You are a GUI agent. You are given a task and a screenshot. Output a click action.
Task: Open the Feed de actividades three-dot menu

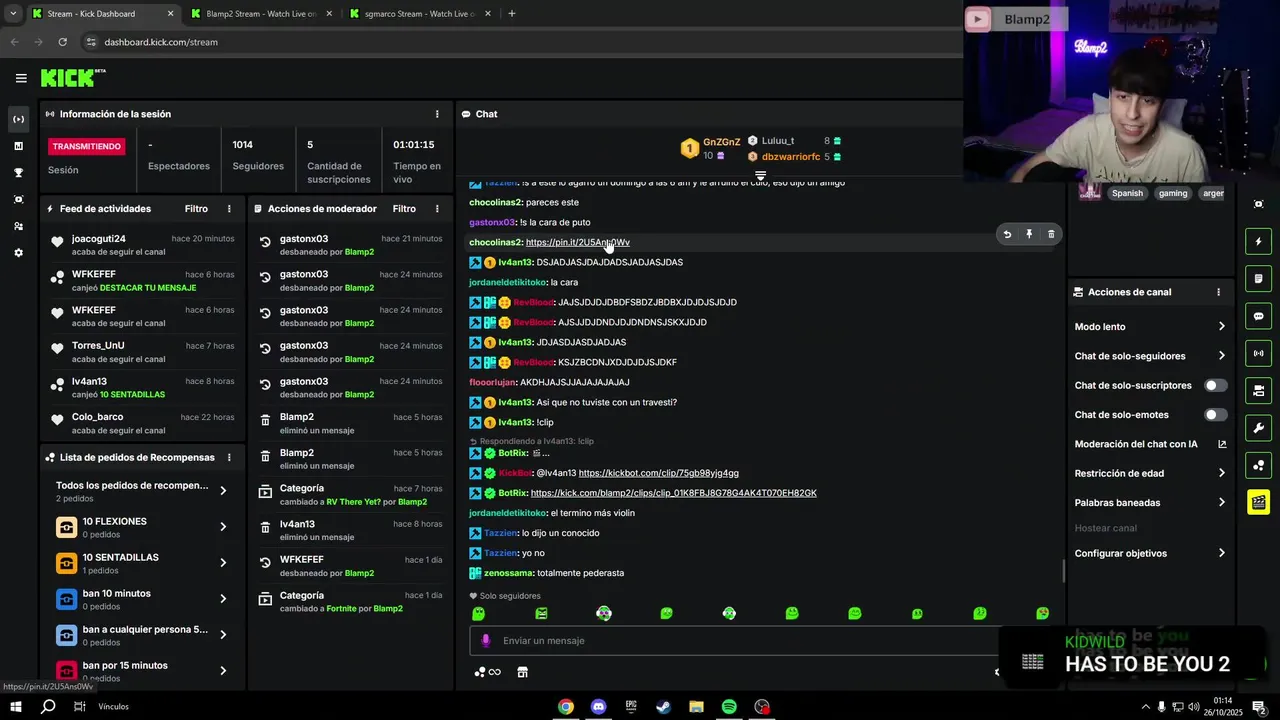229,209
